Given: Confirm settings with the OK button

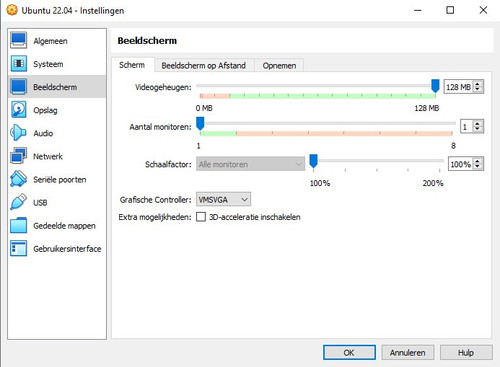Looking at the screenshot, I should [349, 352].
